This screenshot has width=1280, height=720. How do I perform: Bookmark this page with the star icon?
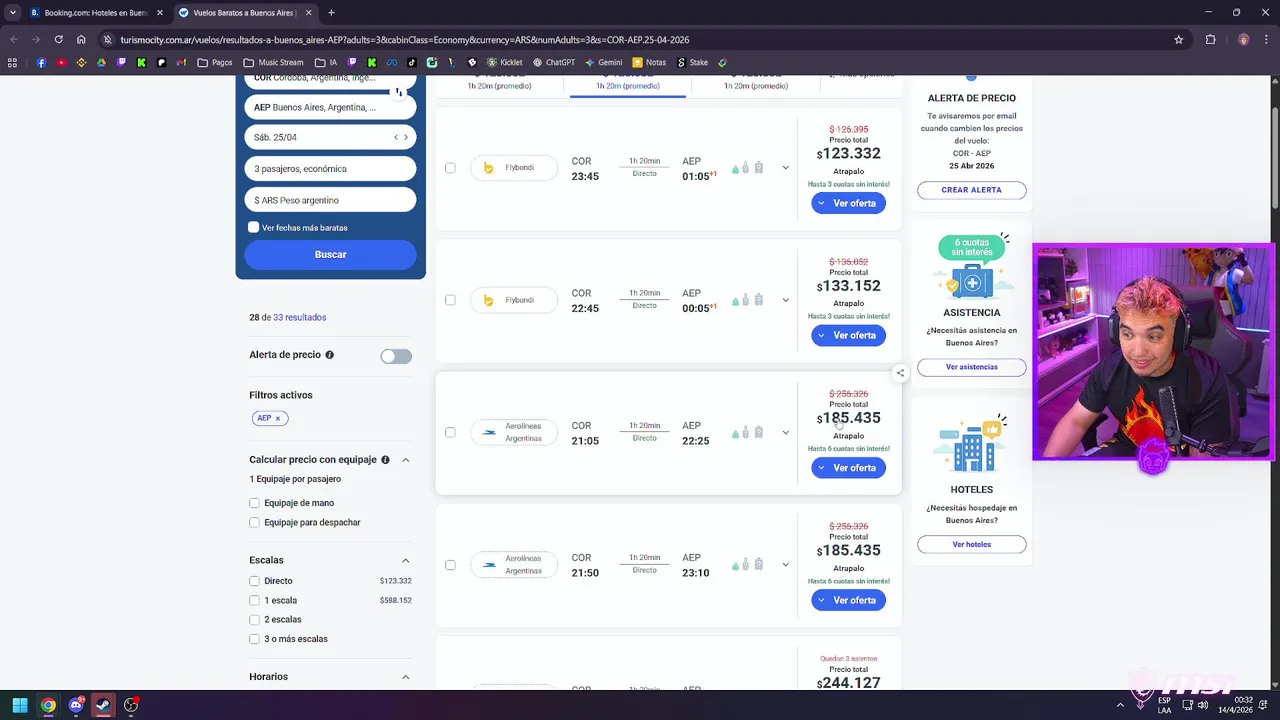pos(1179,40)
